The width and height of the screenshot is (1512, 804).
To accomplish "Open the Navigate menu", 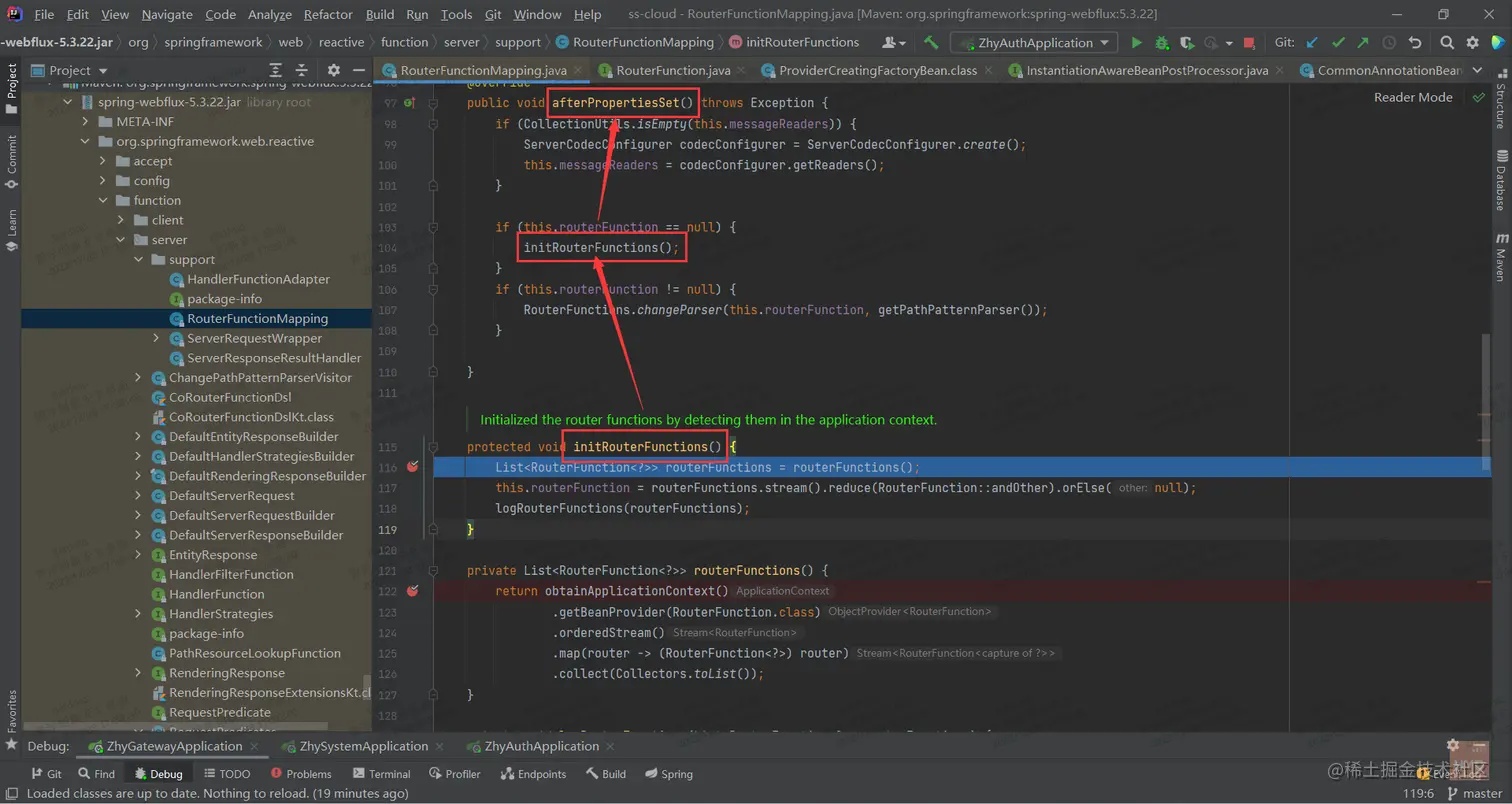I will pyautogui.click(x=167, y=14).
